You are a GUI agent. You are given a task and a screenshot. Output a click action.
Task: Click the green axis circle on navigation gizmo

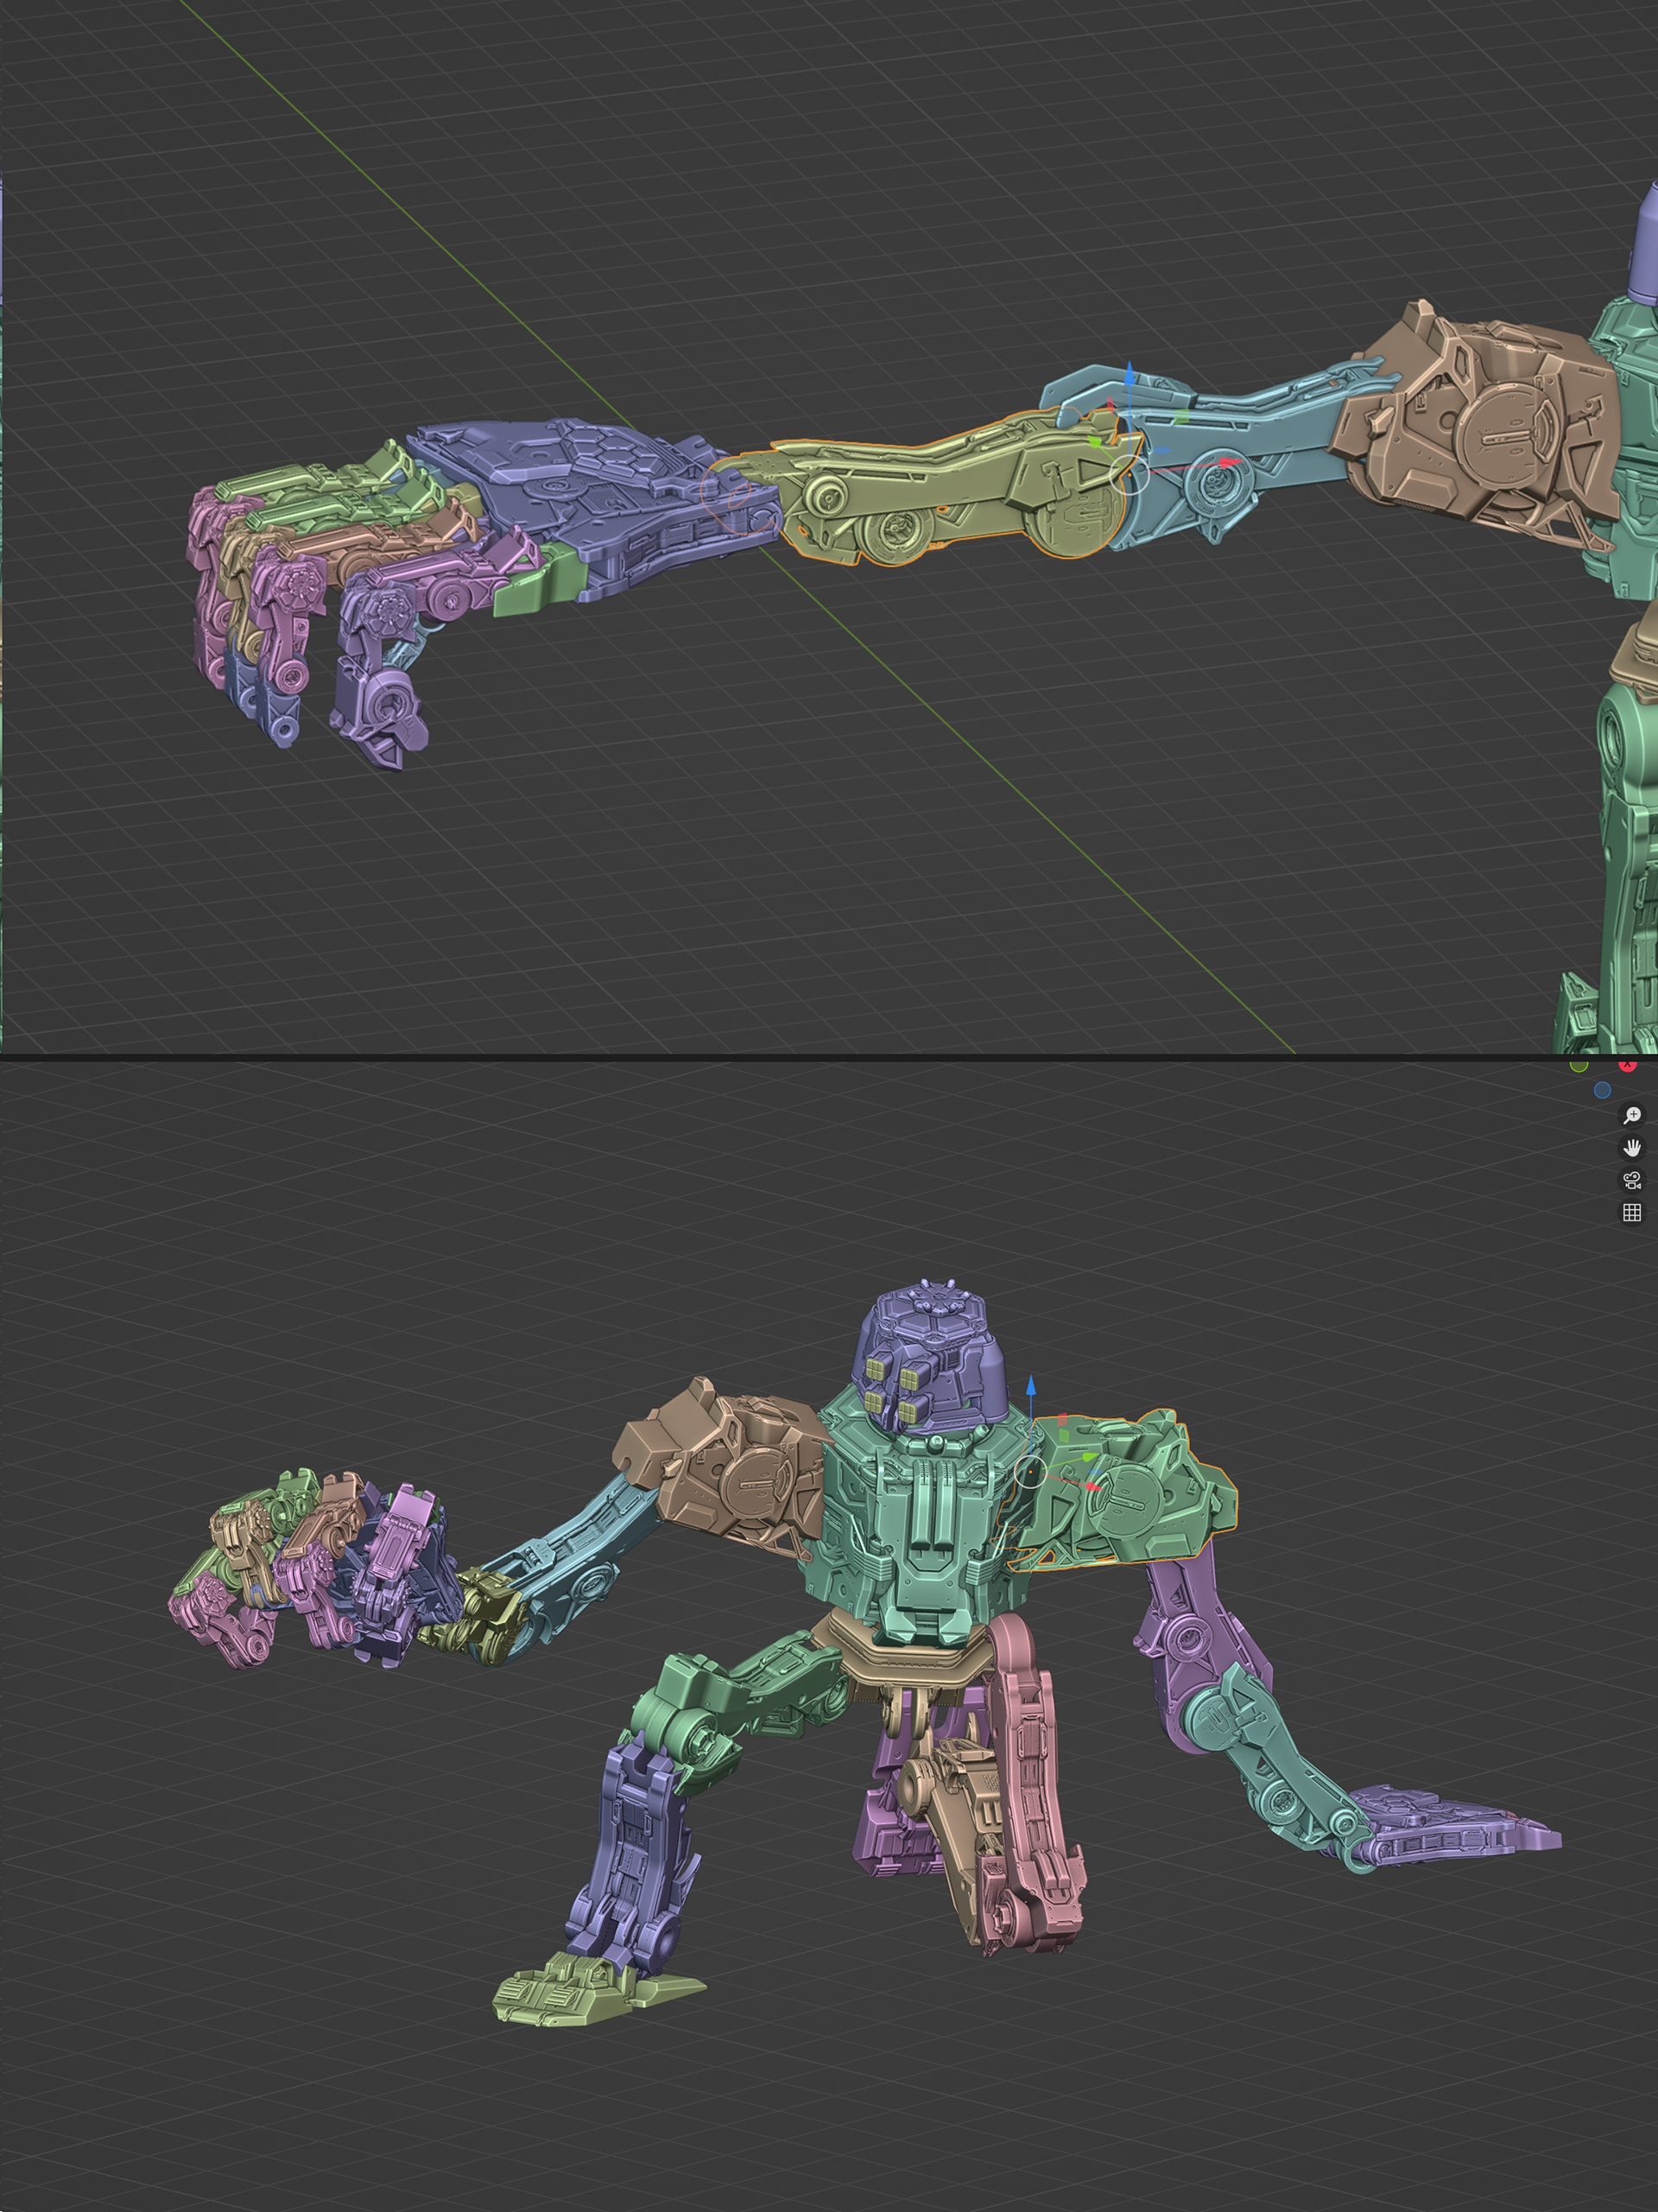[1579, 1065]
